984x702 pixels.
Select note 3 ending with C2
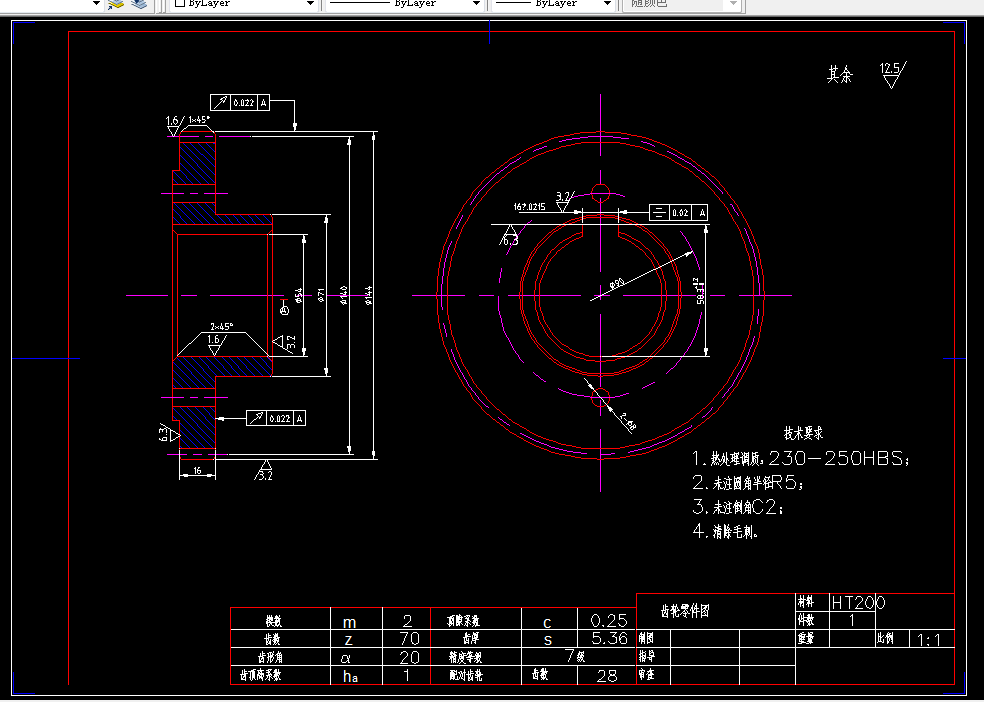coord(738,507)
